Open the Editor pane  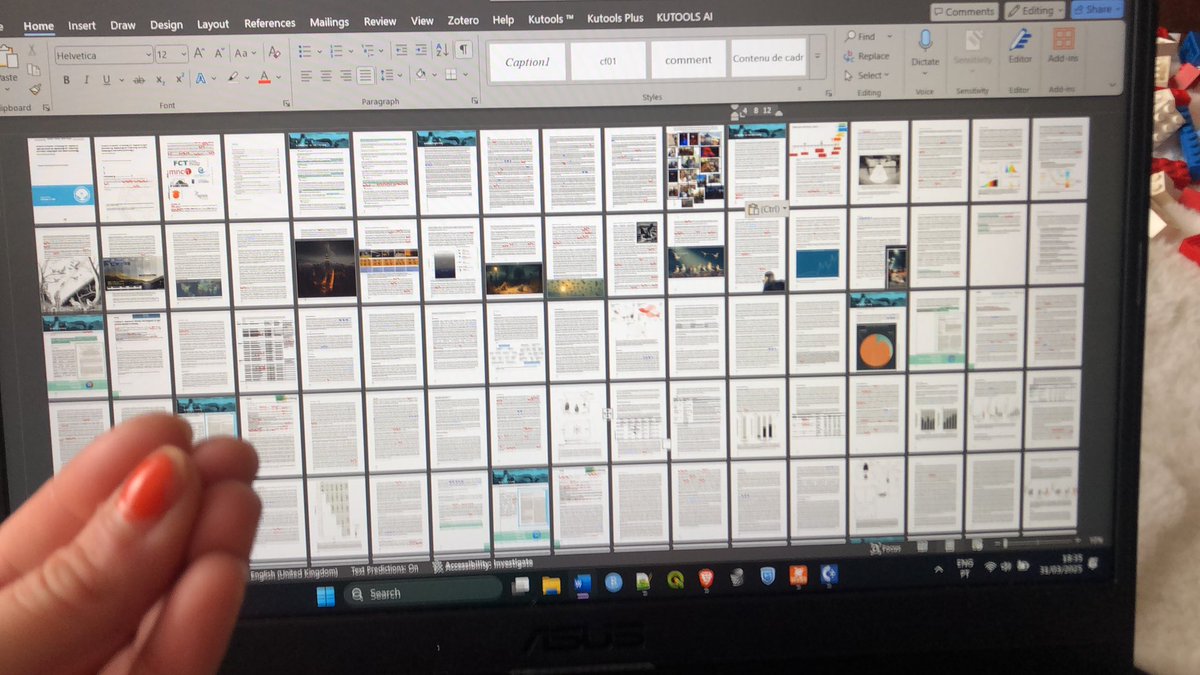pos(1019,46)
